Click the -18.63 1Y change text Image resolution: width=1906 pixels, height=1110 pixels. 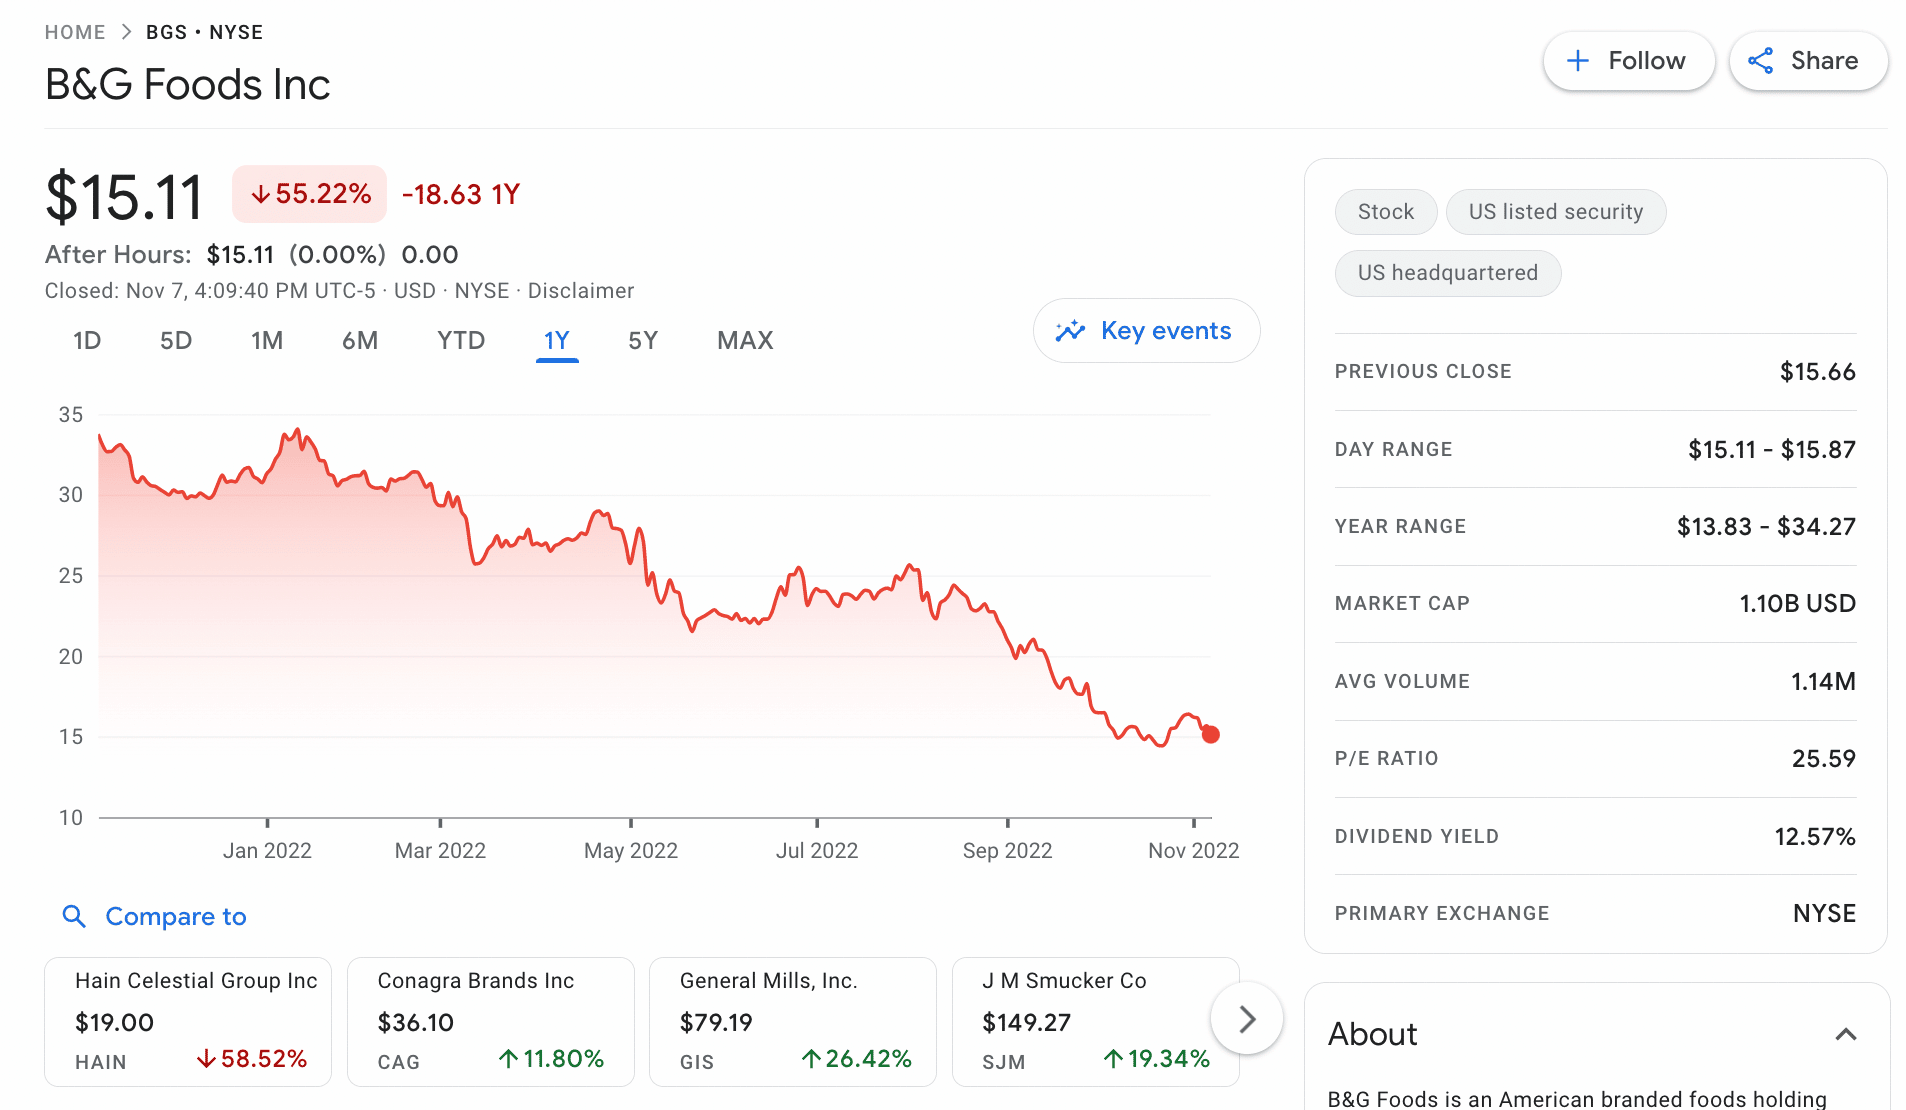[x=461, y=194]
